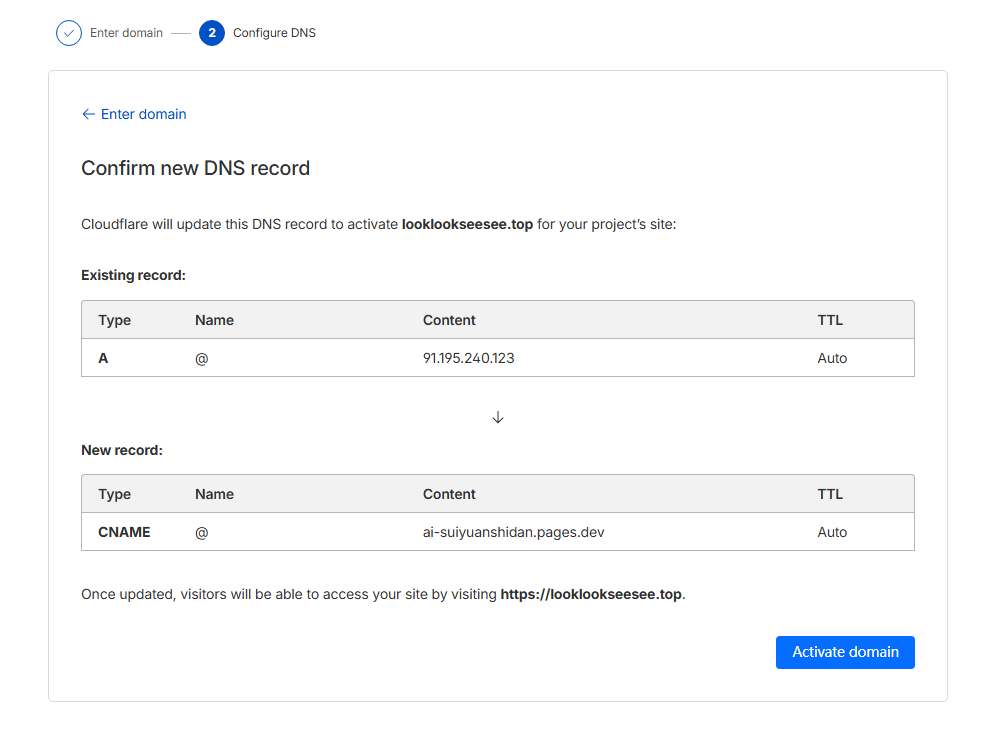Click the ai-suiyuanshidan.pages.dev content value
This screenshot has height=754, width=999.
pos(513,532)
